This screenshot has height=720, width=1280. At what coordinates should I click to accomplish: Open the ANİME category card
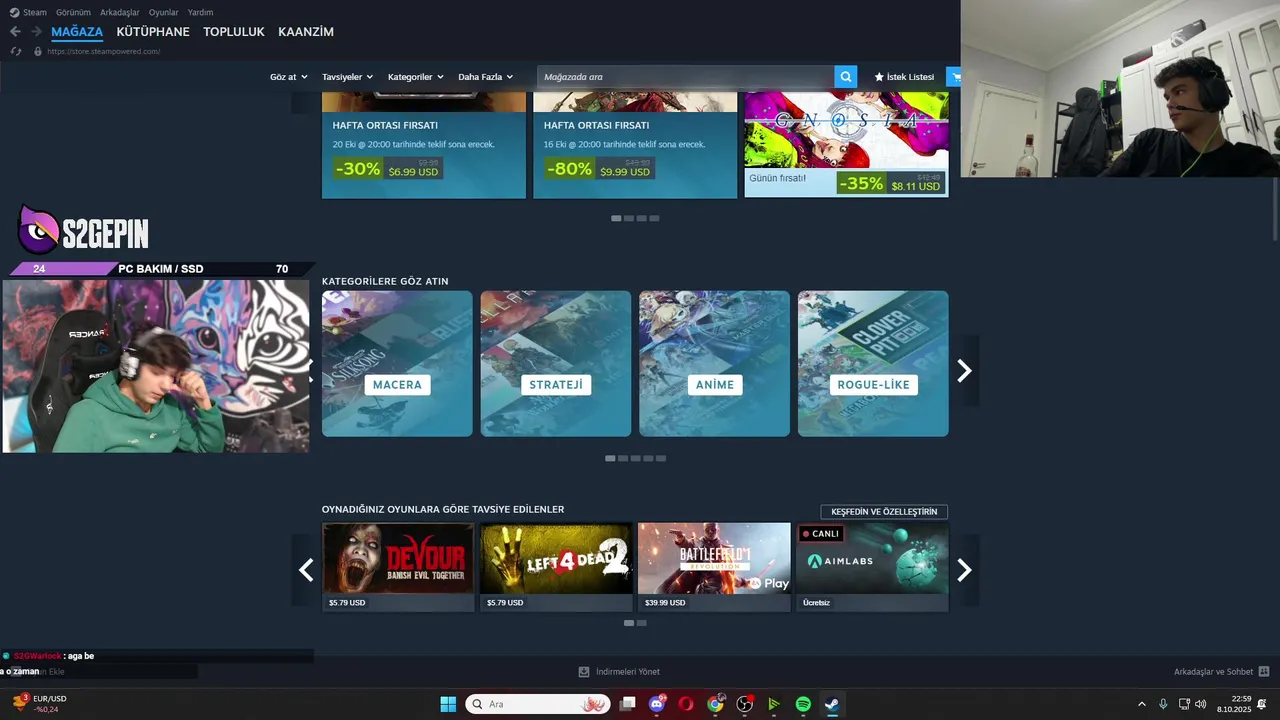[715, 364]
